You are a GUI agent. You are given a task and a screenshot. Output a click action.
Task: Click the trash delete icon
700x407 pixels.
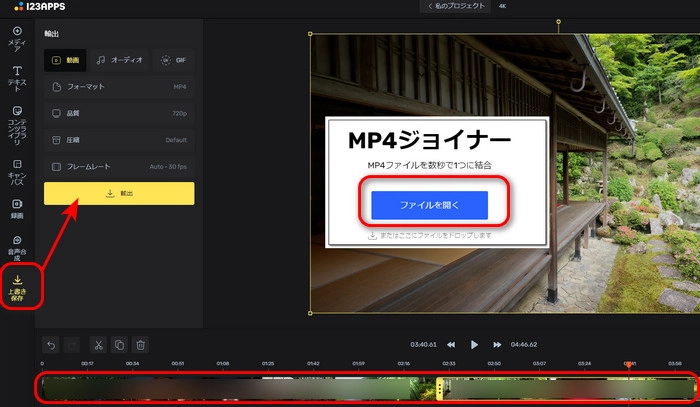(141, 345)
